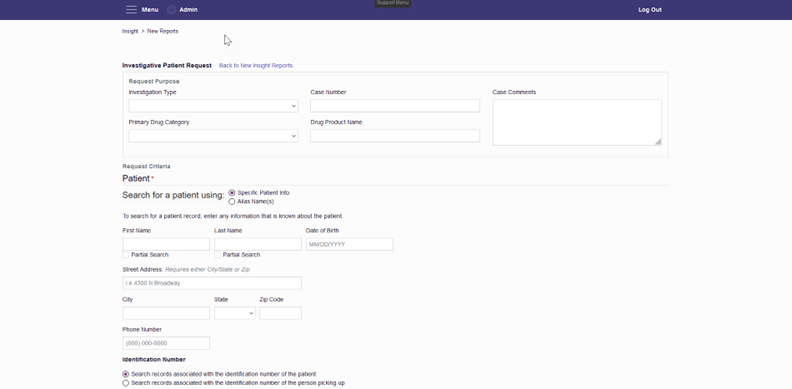
Task: Click the Phone Number field
Action: point(166,343)
